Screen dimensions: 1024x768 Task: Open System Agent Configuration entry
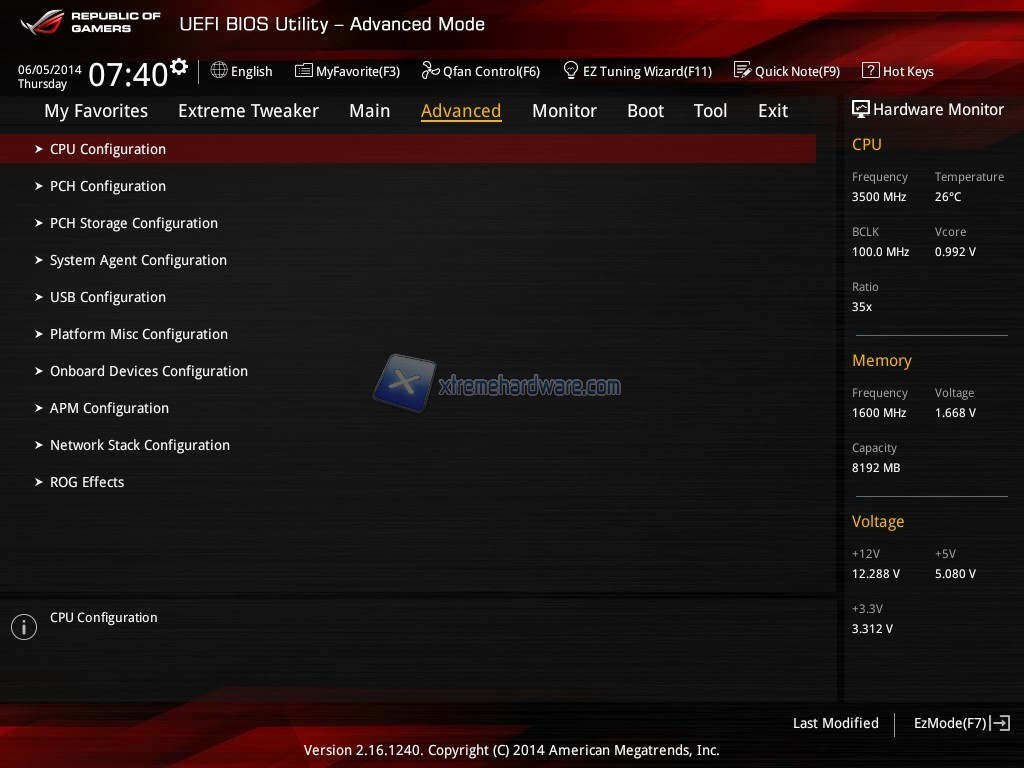[x=138, y=260]
